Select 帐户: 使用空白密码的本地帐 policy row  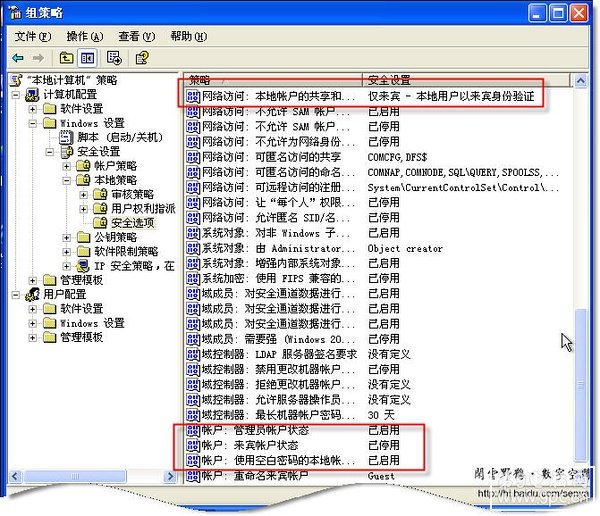tap(293, 460)
